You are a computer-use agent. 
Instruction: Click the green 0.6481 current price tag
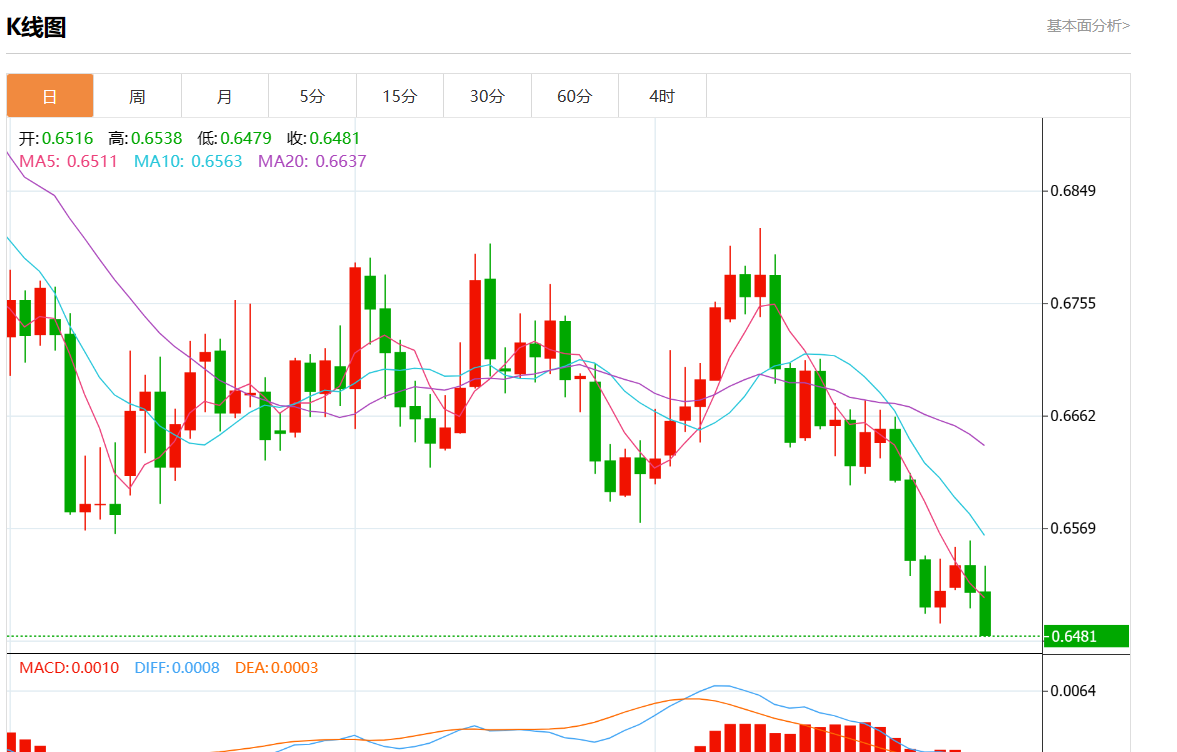[x=1086, y=636]
